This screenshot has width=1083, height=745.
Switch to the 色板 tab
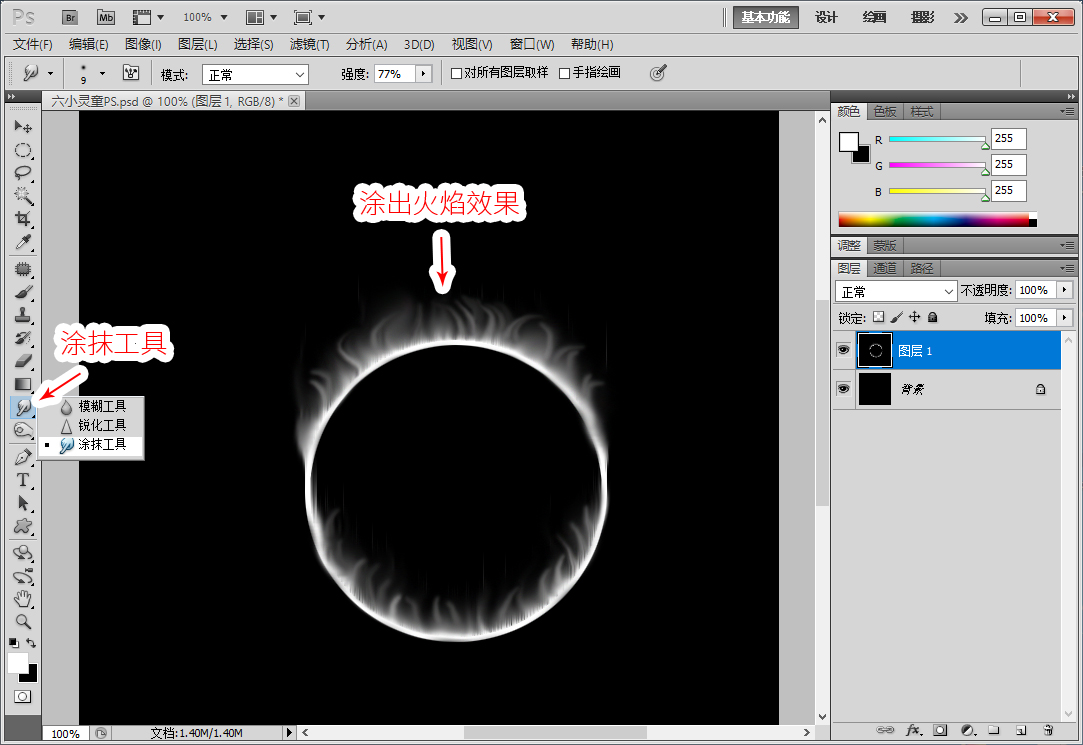click(x=885, y=111)
